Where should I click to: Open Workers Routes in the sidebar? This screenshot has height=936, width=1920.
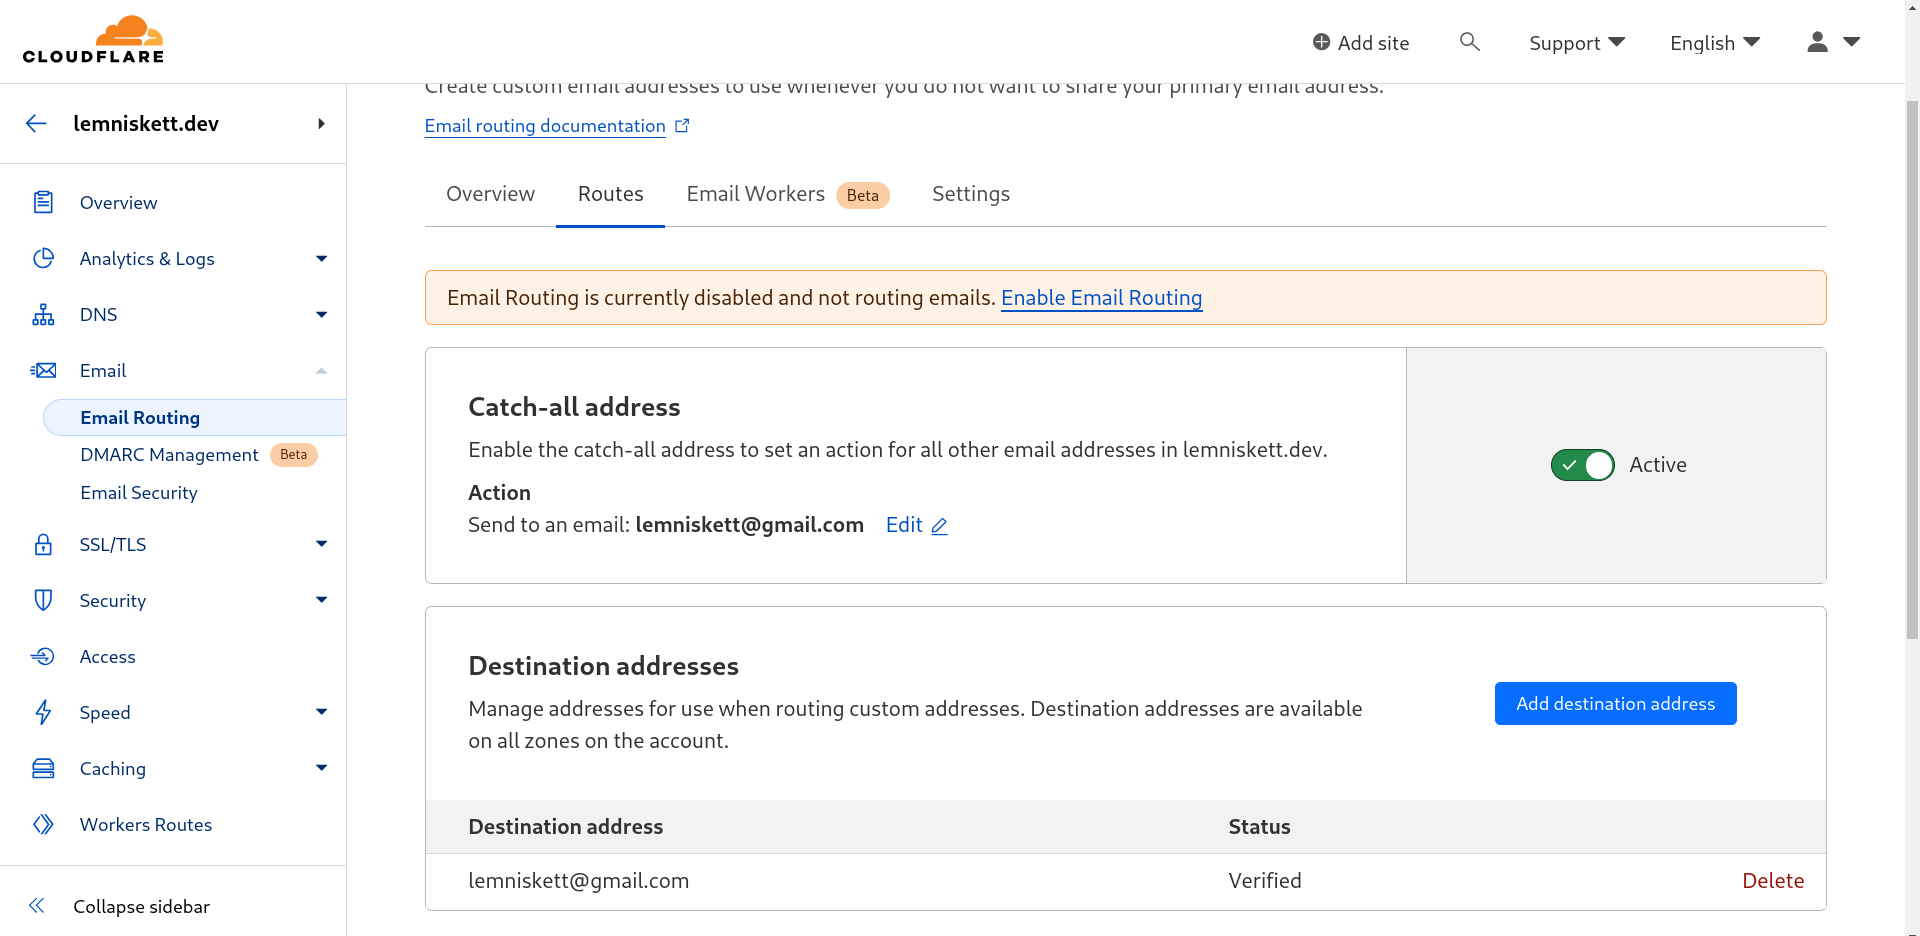[146, 824]
